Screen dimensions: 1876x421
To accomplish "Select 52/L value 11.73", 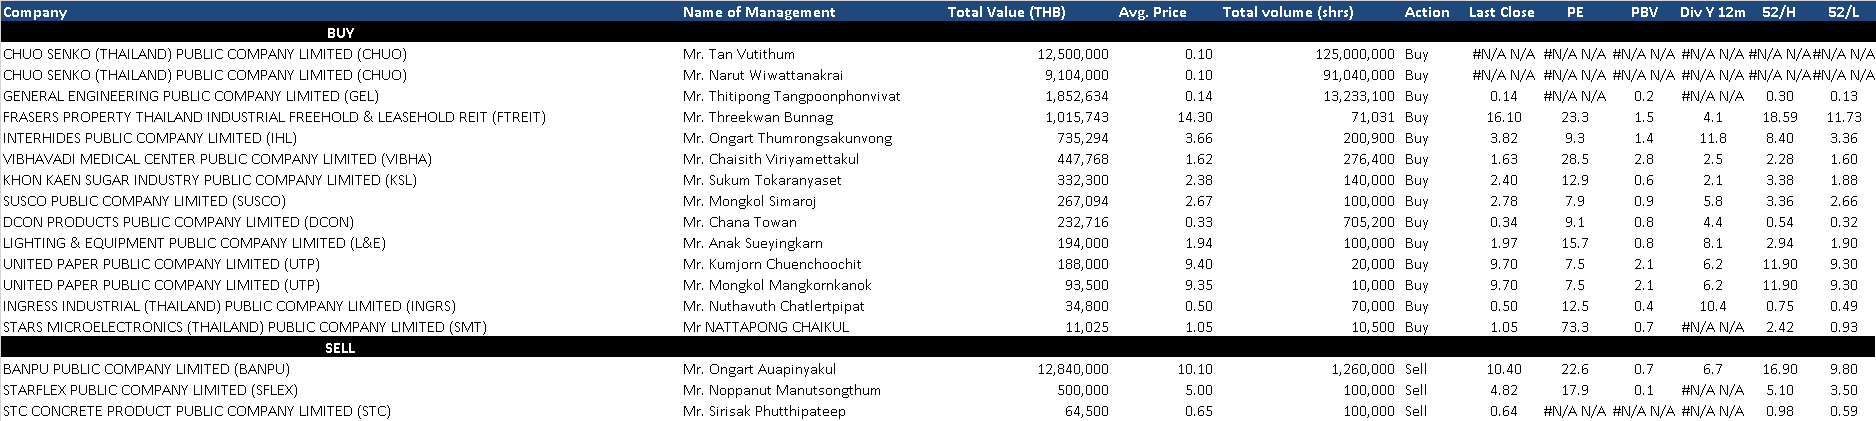I will pos(1843,117).
